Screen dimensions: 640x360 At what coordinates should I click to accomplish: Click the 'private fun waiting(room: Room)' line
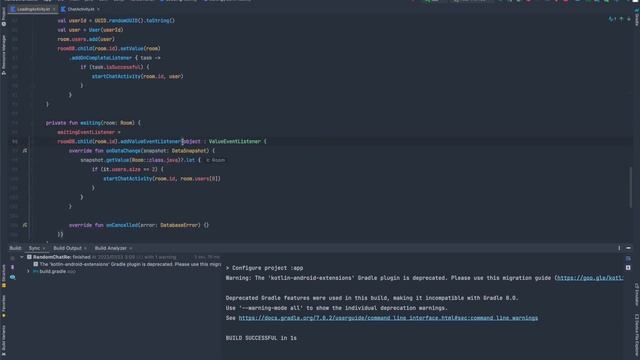click(x=93, y=123)
